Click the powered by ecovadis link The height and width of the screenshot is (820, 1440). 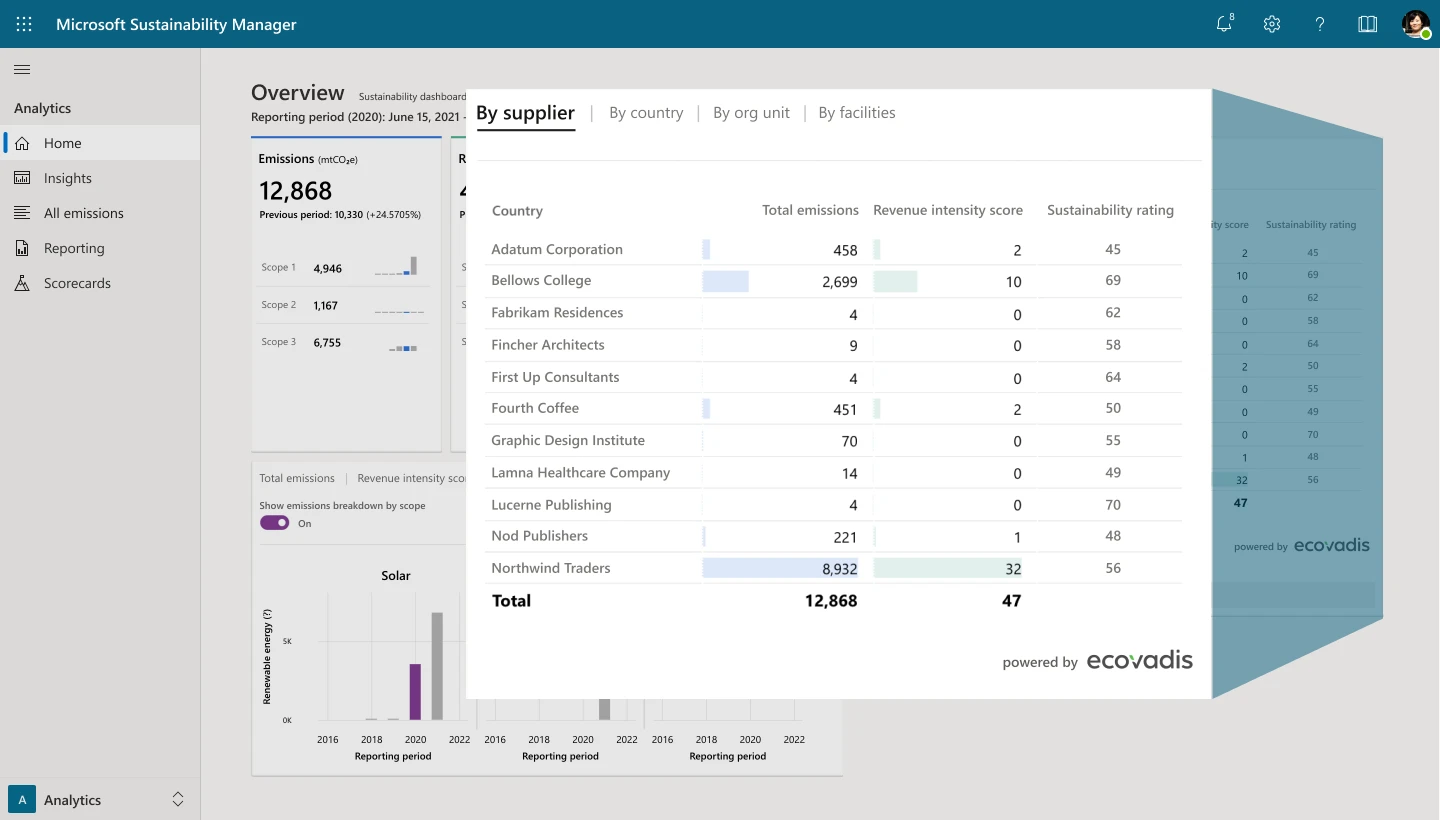tap(1096, 660)
